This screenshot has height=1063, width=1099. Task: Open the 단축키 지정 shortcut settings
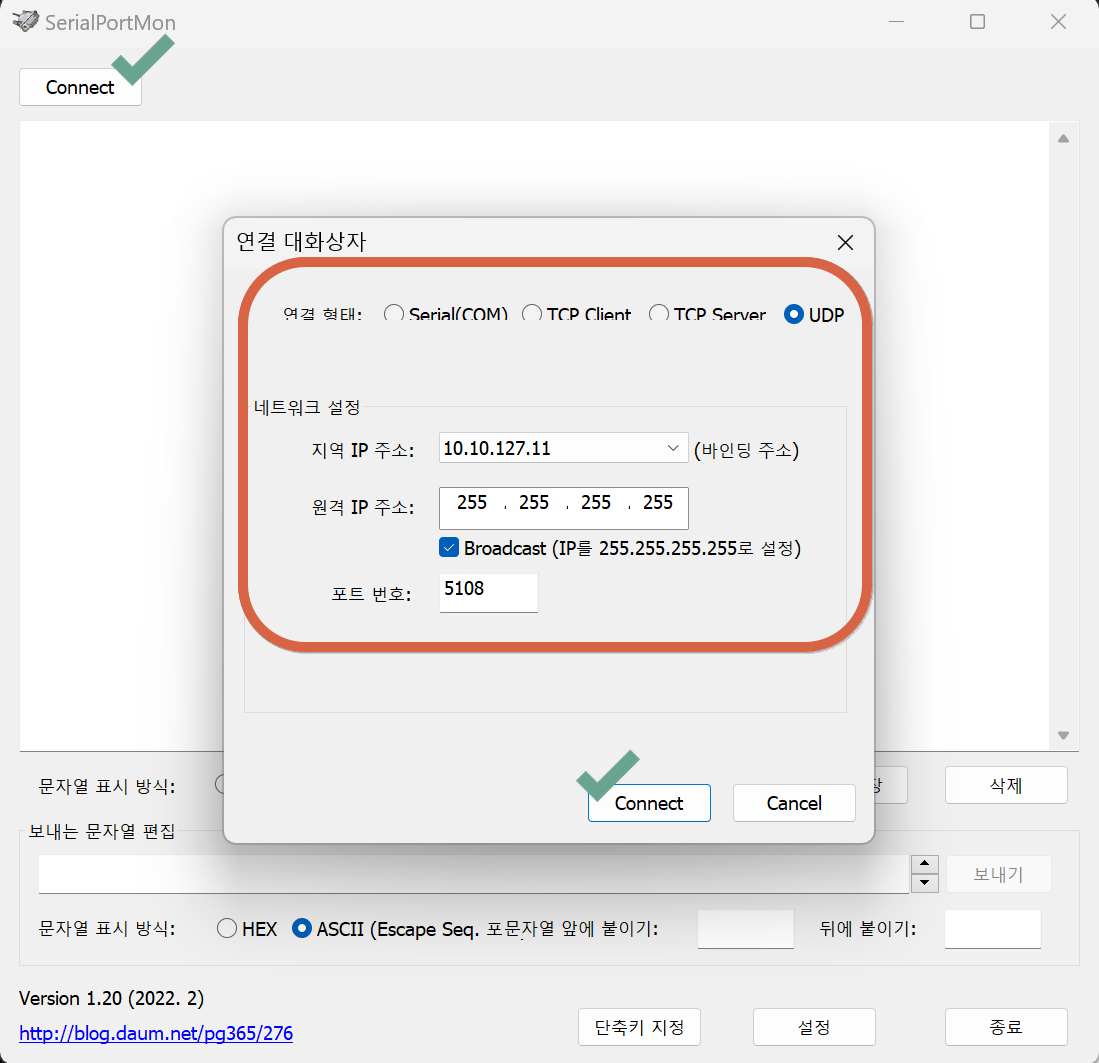[639, 1027]
